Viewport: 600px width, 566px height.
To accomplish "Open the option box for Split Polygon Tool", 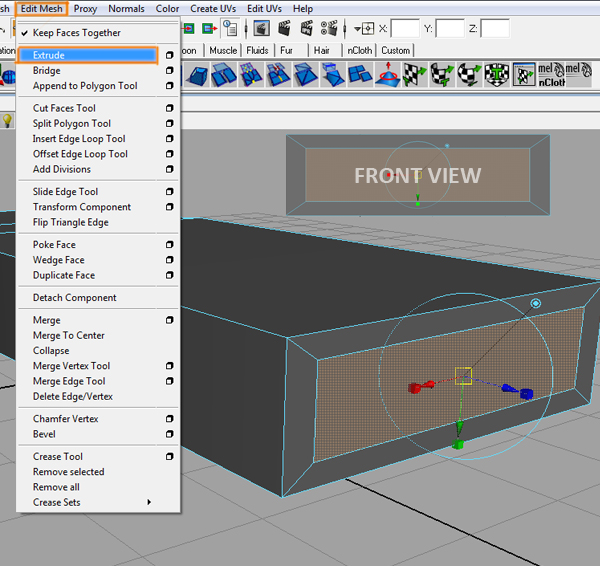I will 170,123.
